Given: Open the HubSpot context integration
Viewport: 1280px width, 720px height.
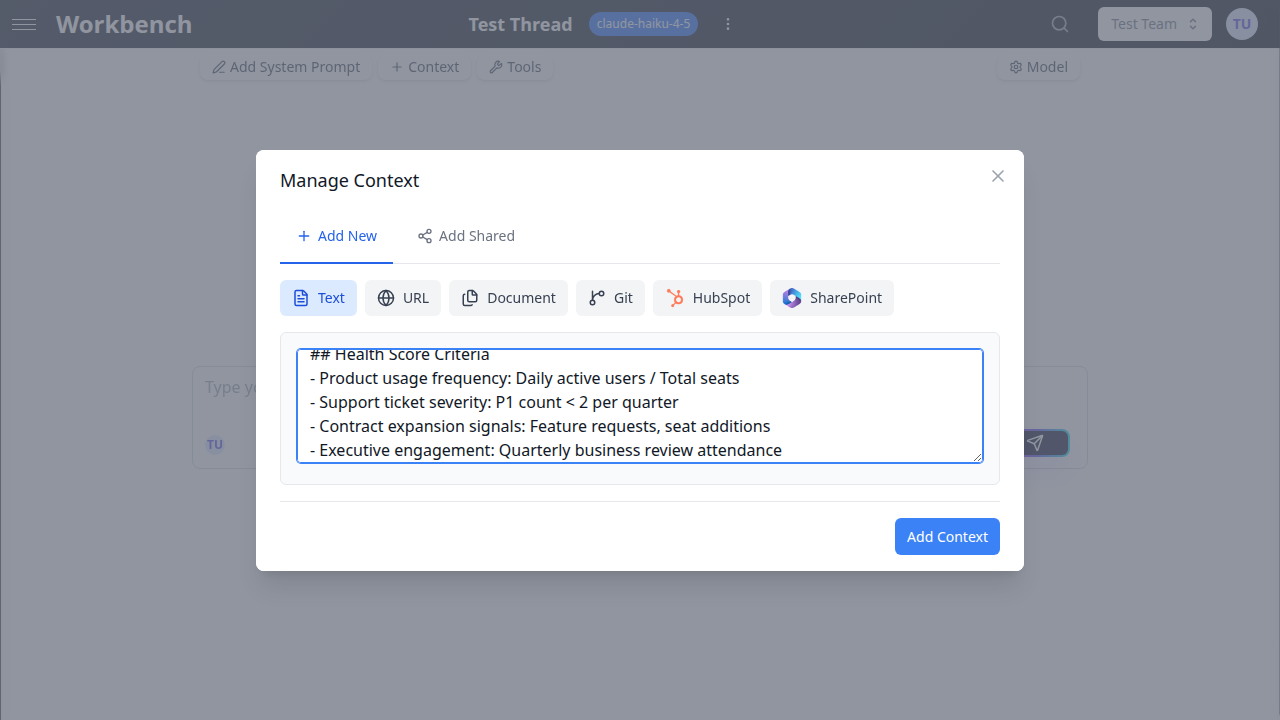Looking at the screenshot, I should click(x=707, y=297).
